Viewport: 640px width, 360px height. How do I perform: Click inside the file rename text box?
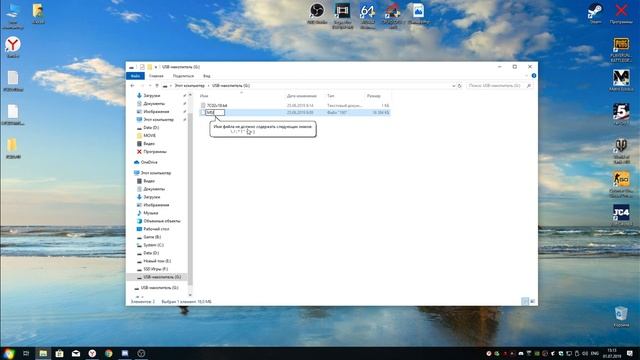pyautogui.click(x=215, y=112)
